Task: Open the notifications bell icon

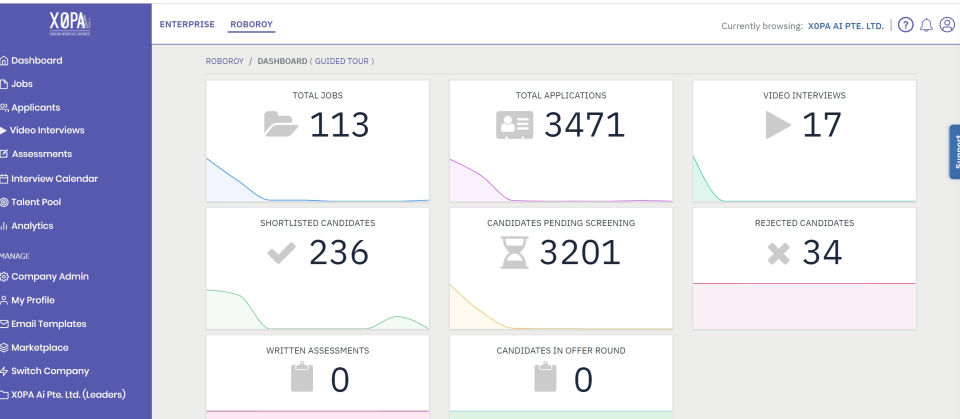Action: pyautogui.click(x=926, y=25)
